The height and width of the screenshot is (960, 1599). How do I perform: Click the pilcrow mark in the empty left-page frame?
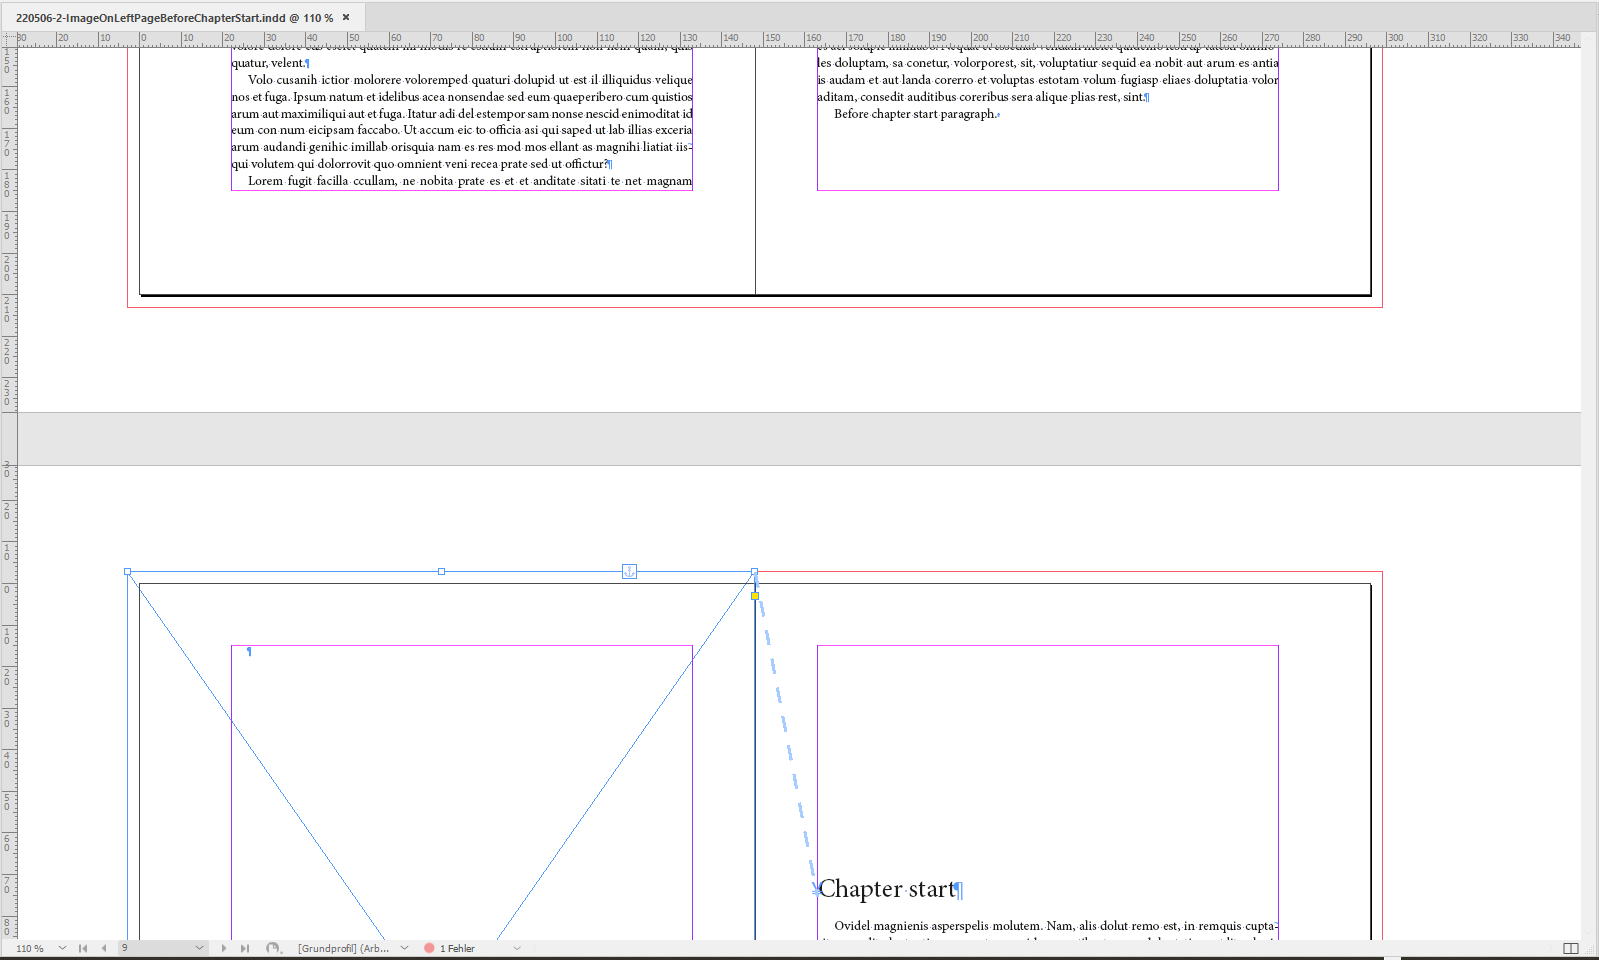point(249,652)
